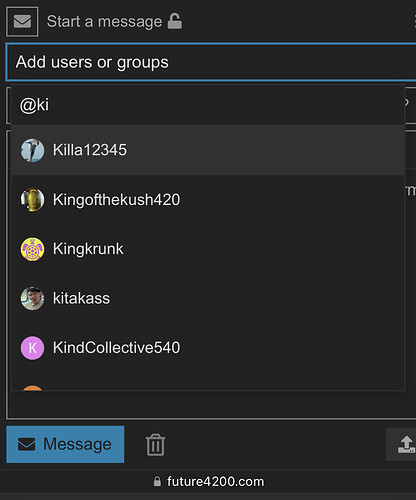The height and width of the screenshot is (500, 416).
Task: Open the Add users or groups selector
Action: (x=211, y=62)
